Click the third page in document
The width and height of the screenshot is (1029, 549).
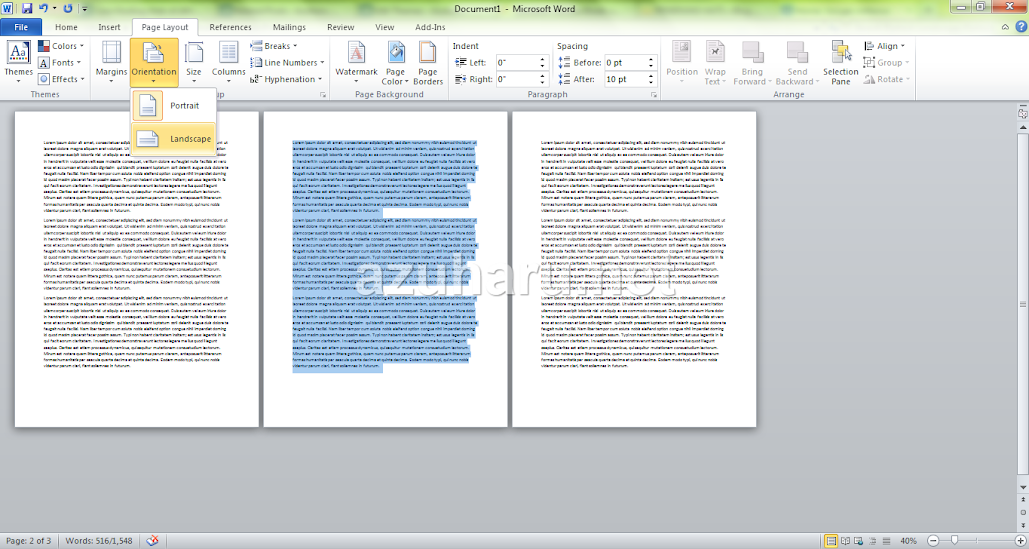click(634, 269)
